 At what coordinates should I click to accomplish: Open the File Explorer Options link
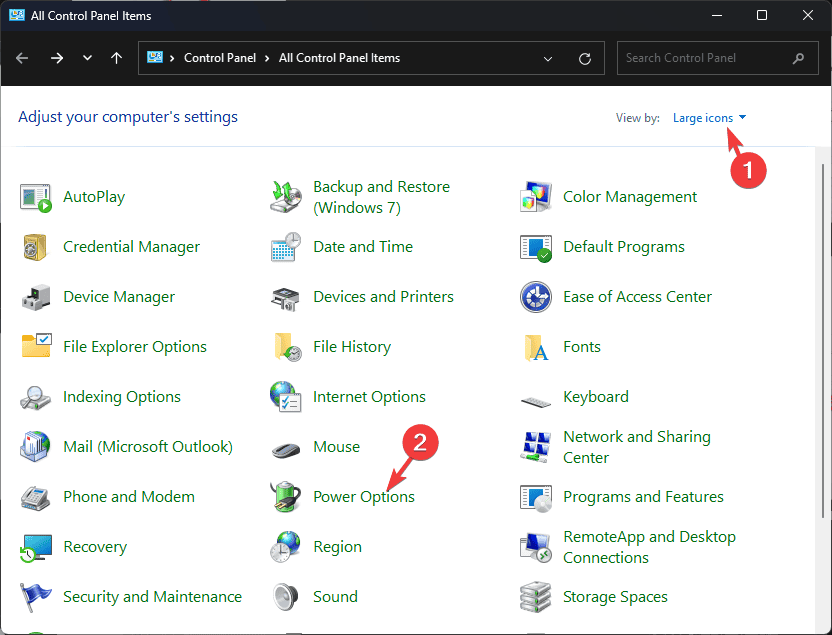(x=135, y=347)
